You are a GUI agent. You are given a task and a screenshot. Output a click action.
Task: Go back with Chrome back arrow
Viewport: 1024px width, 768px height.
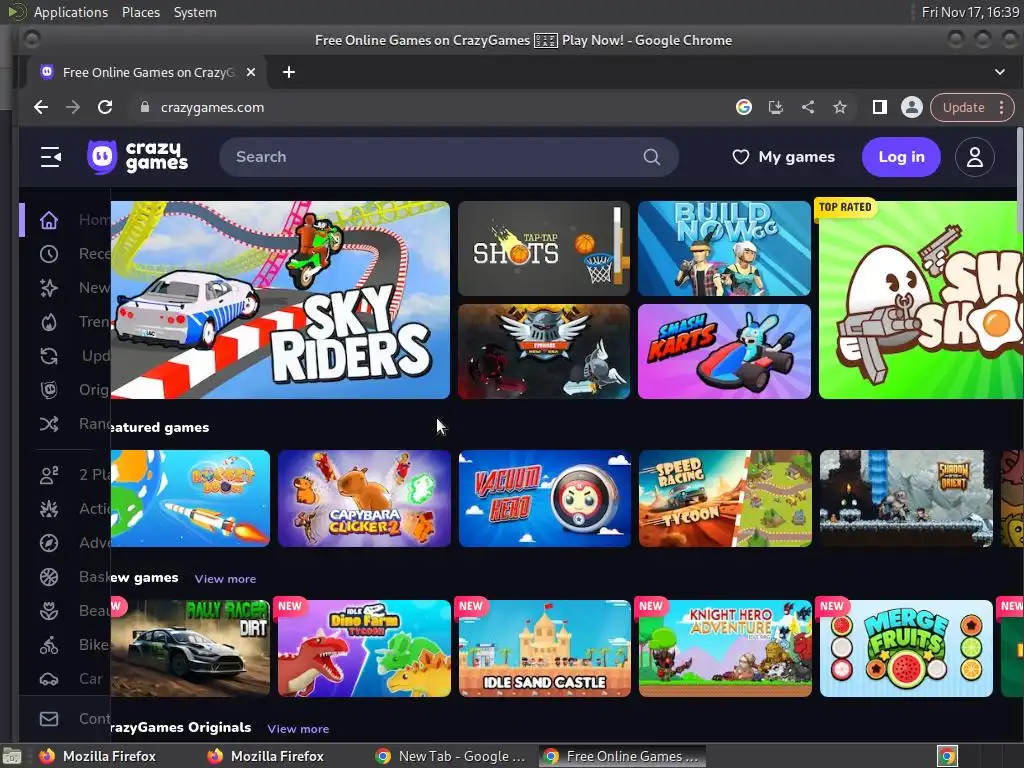coord(41,107)
